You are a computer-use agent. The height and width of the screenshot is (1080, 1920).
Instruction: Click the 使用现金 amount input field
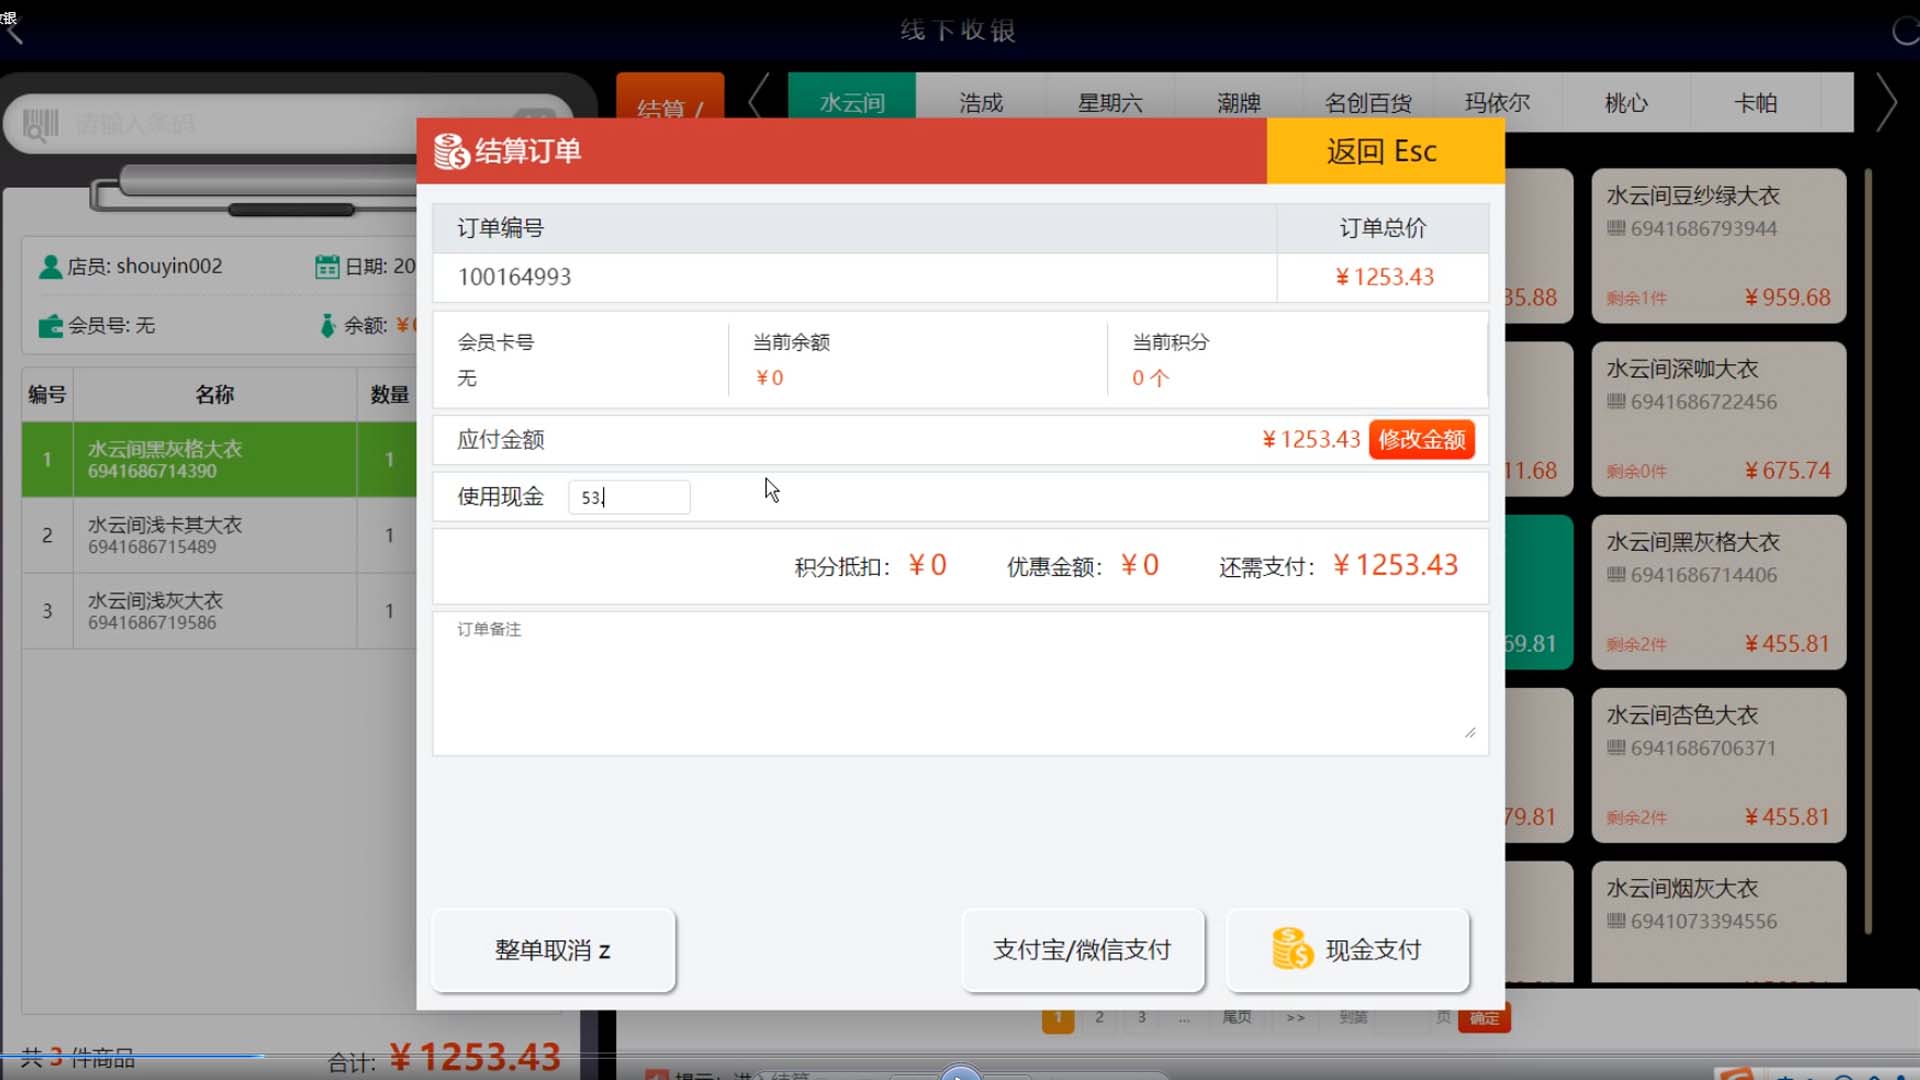(x=629, y=497)
